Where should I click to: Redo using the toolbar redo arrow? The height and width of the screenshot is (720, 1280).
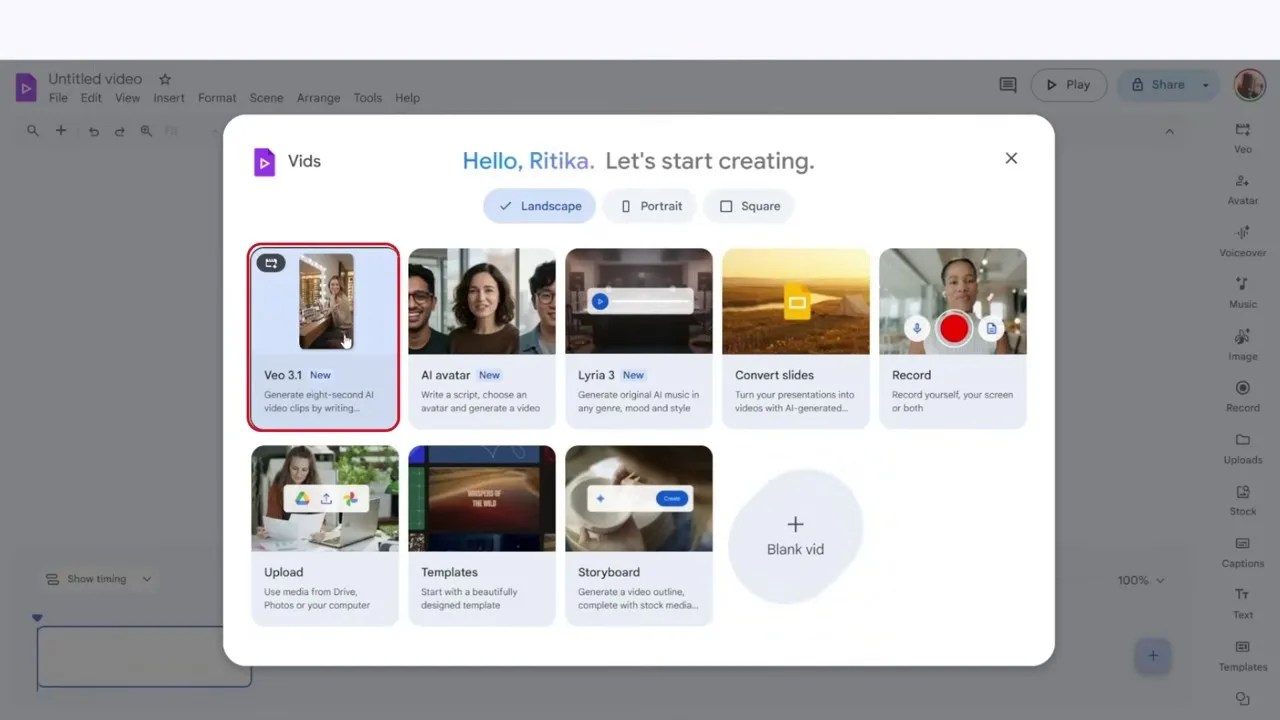pos(120,131)
